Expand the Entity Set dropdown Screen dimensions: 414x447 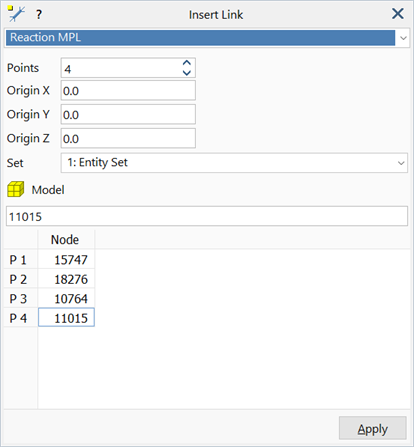tap(401, 163)
